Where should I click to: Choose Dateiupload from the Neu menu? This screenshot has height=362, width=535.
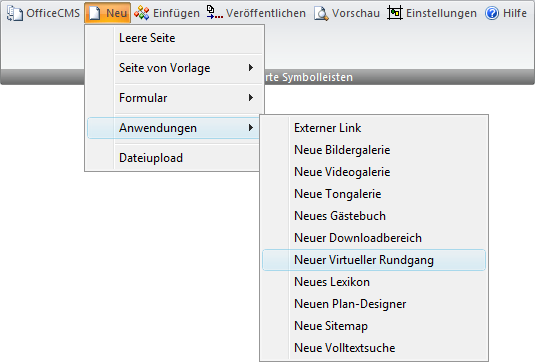[x=173, y=158]
